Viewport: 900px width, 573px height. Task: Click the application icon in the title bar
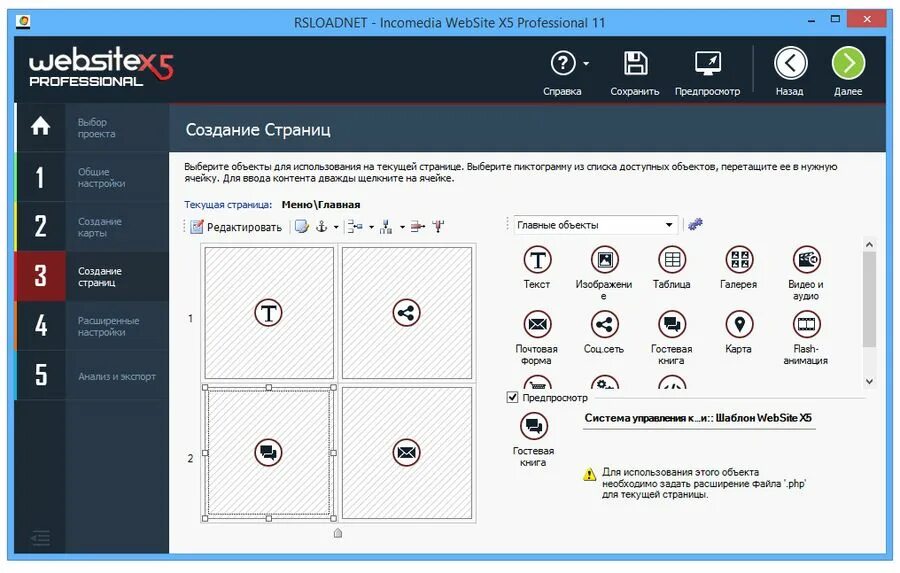[x=24, y=21]
